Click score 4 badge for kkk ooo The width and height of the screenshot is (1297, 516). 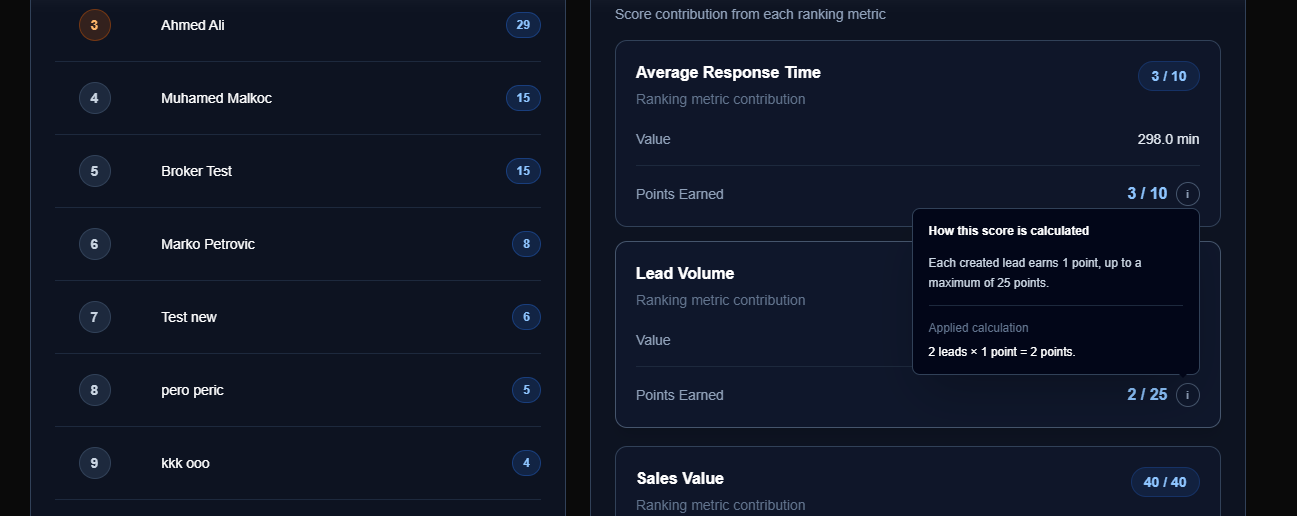(526, 463)
